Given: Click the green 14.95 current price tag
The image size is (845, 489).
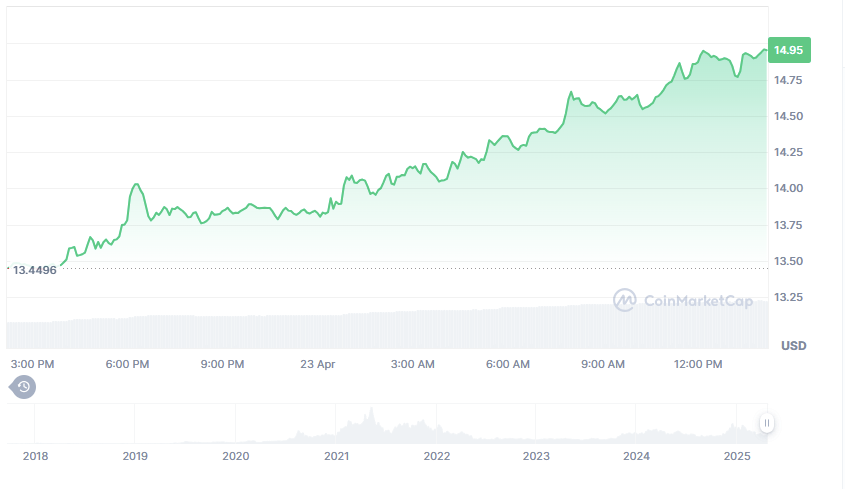Looking at the screenshot, I should [789, 50].
